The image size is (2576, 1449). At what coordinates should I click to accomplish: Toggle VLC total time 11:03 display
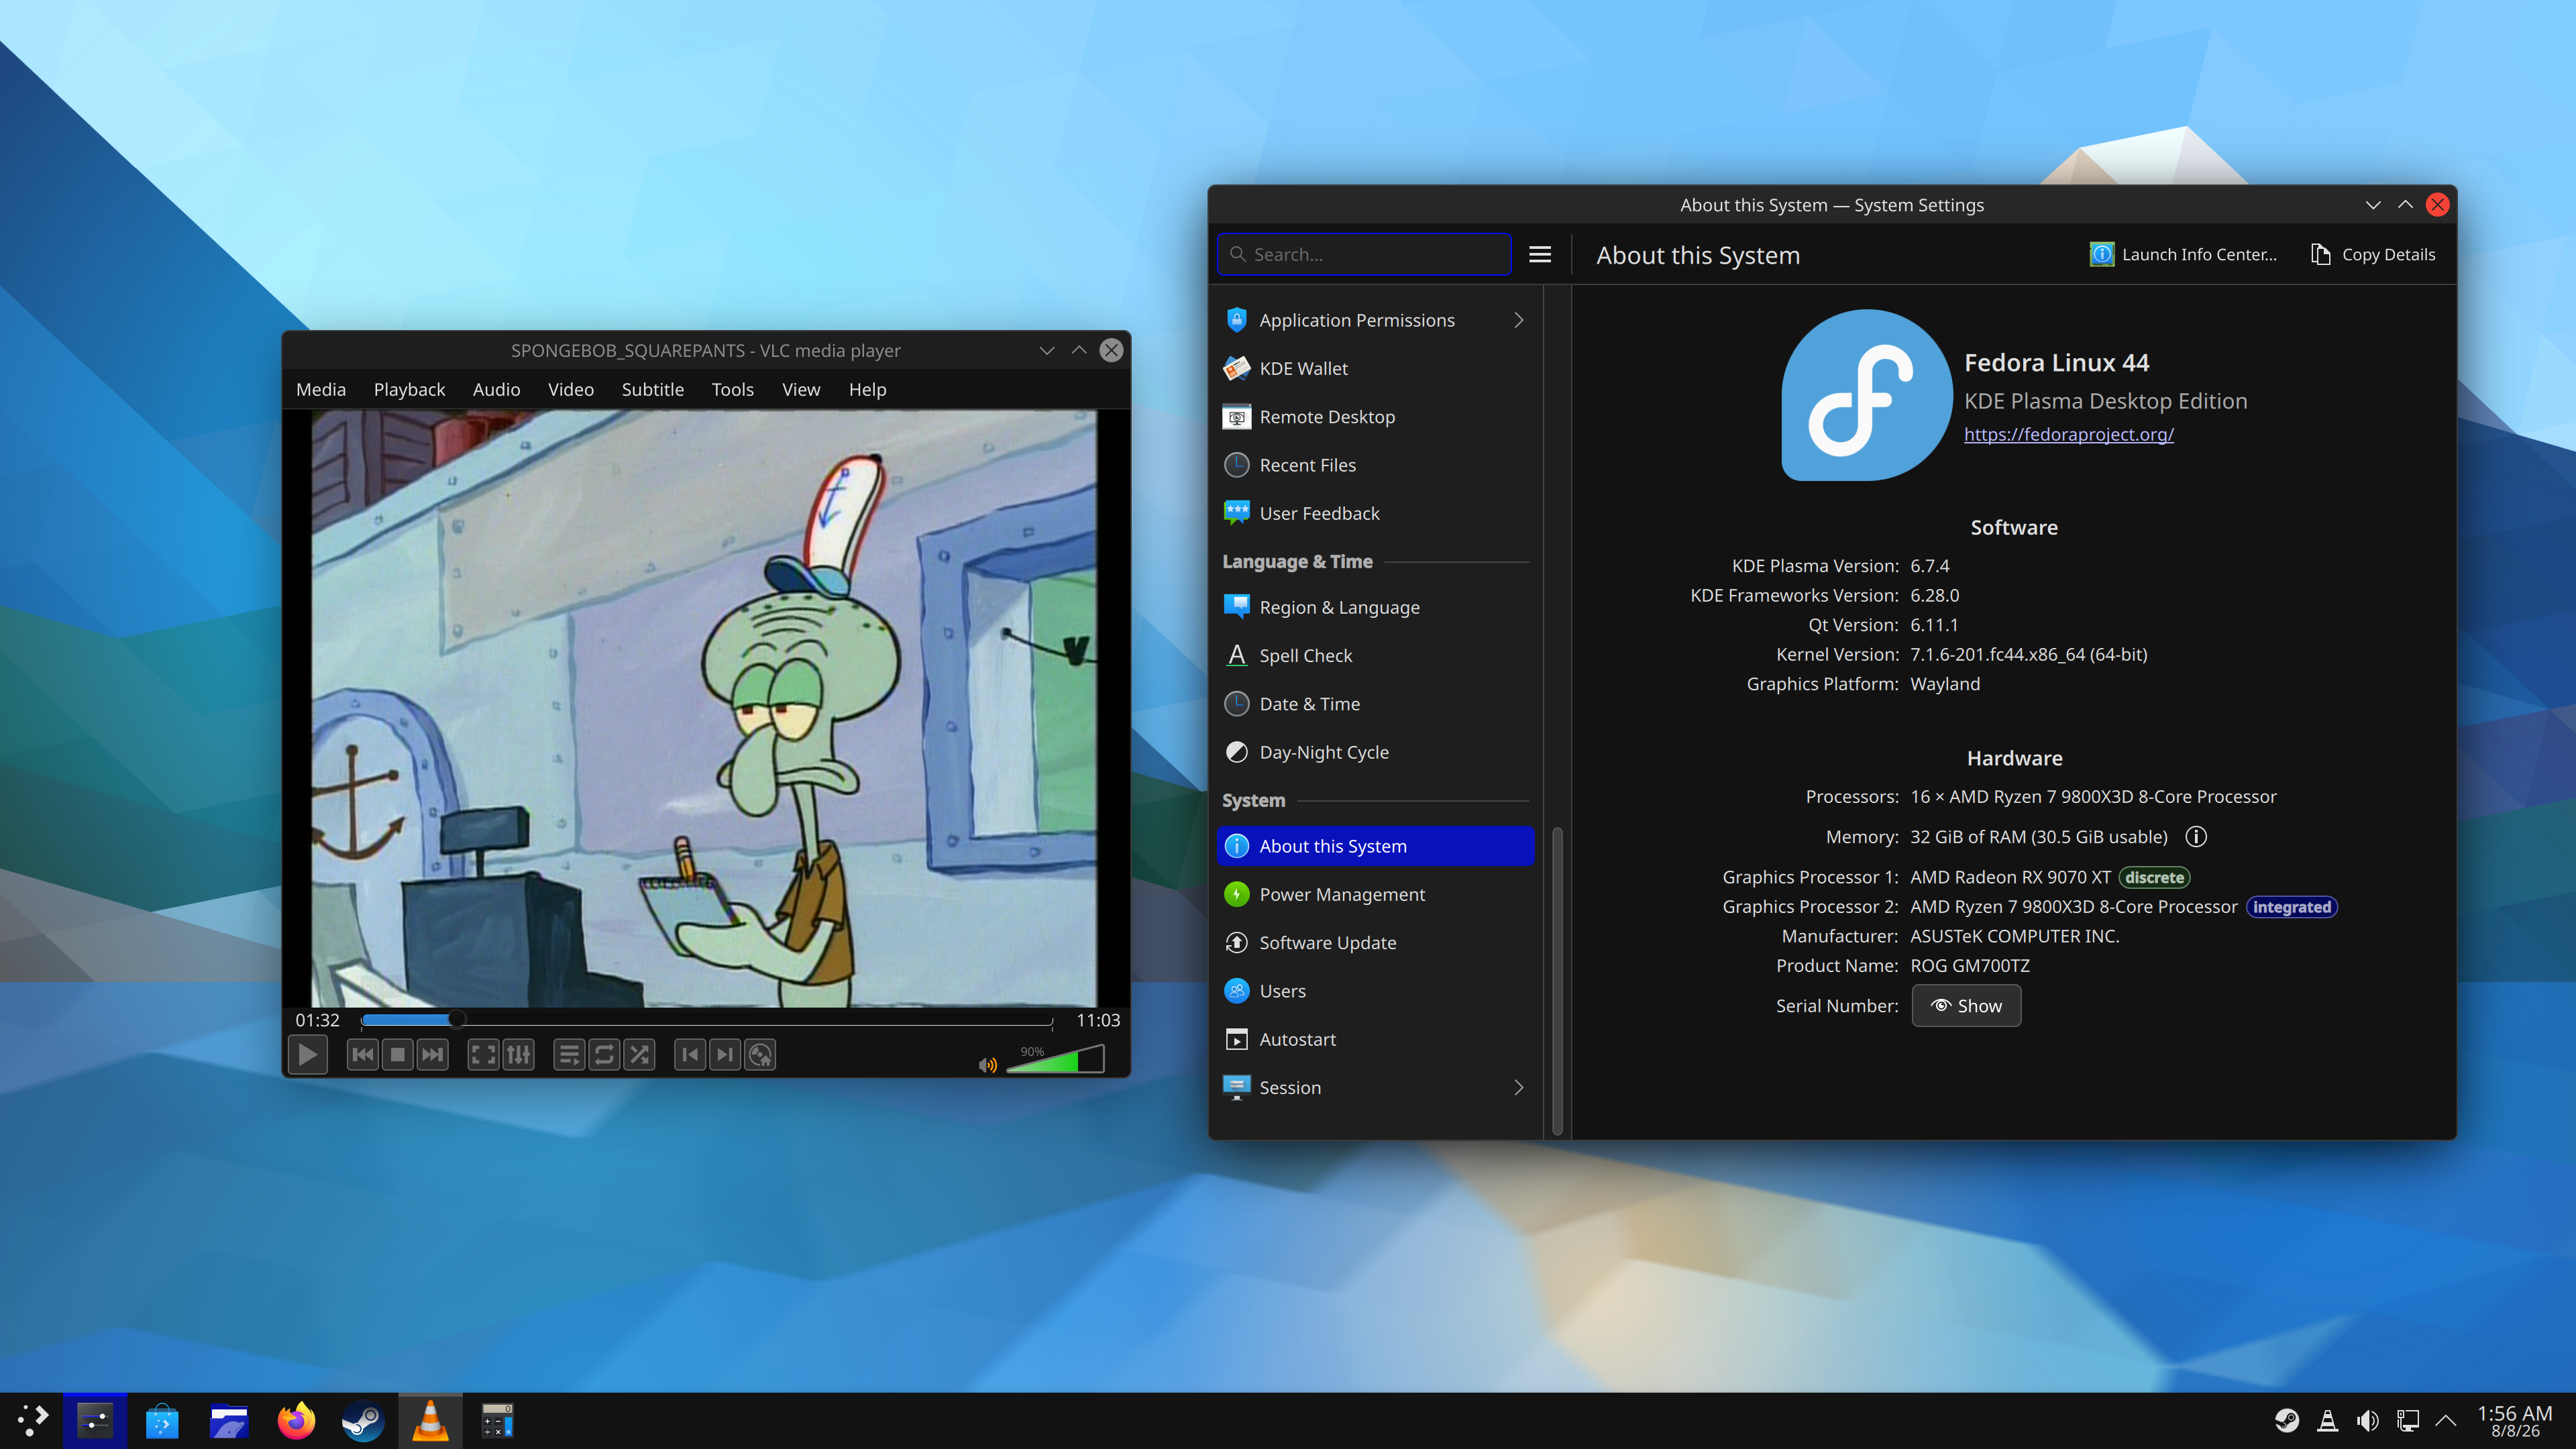pyautogui.click(x=1098, y=1020)
